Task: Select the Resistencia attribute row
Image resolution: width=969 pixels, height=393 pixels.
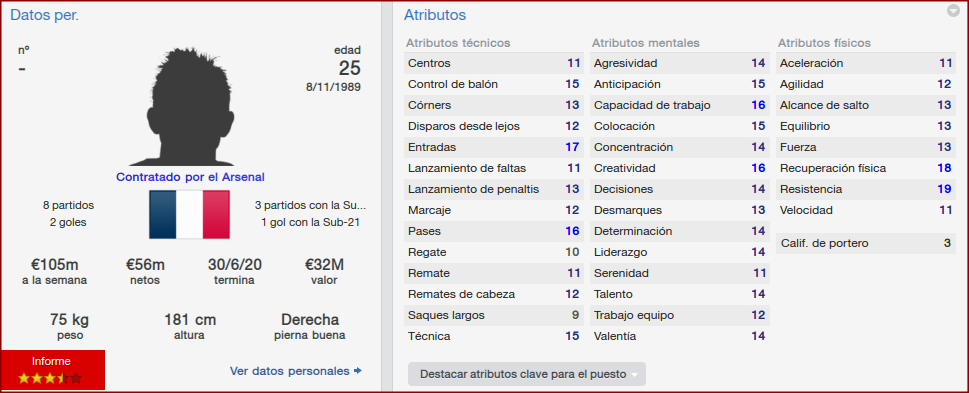Action: tap(866, 189)
